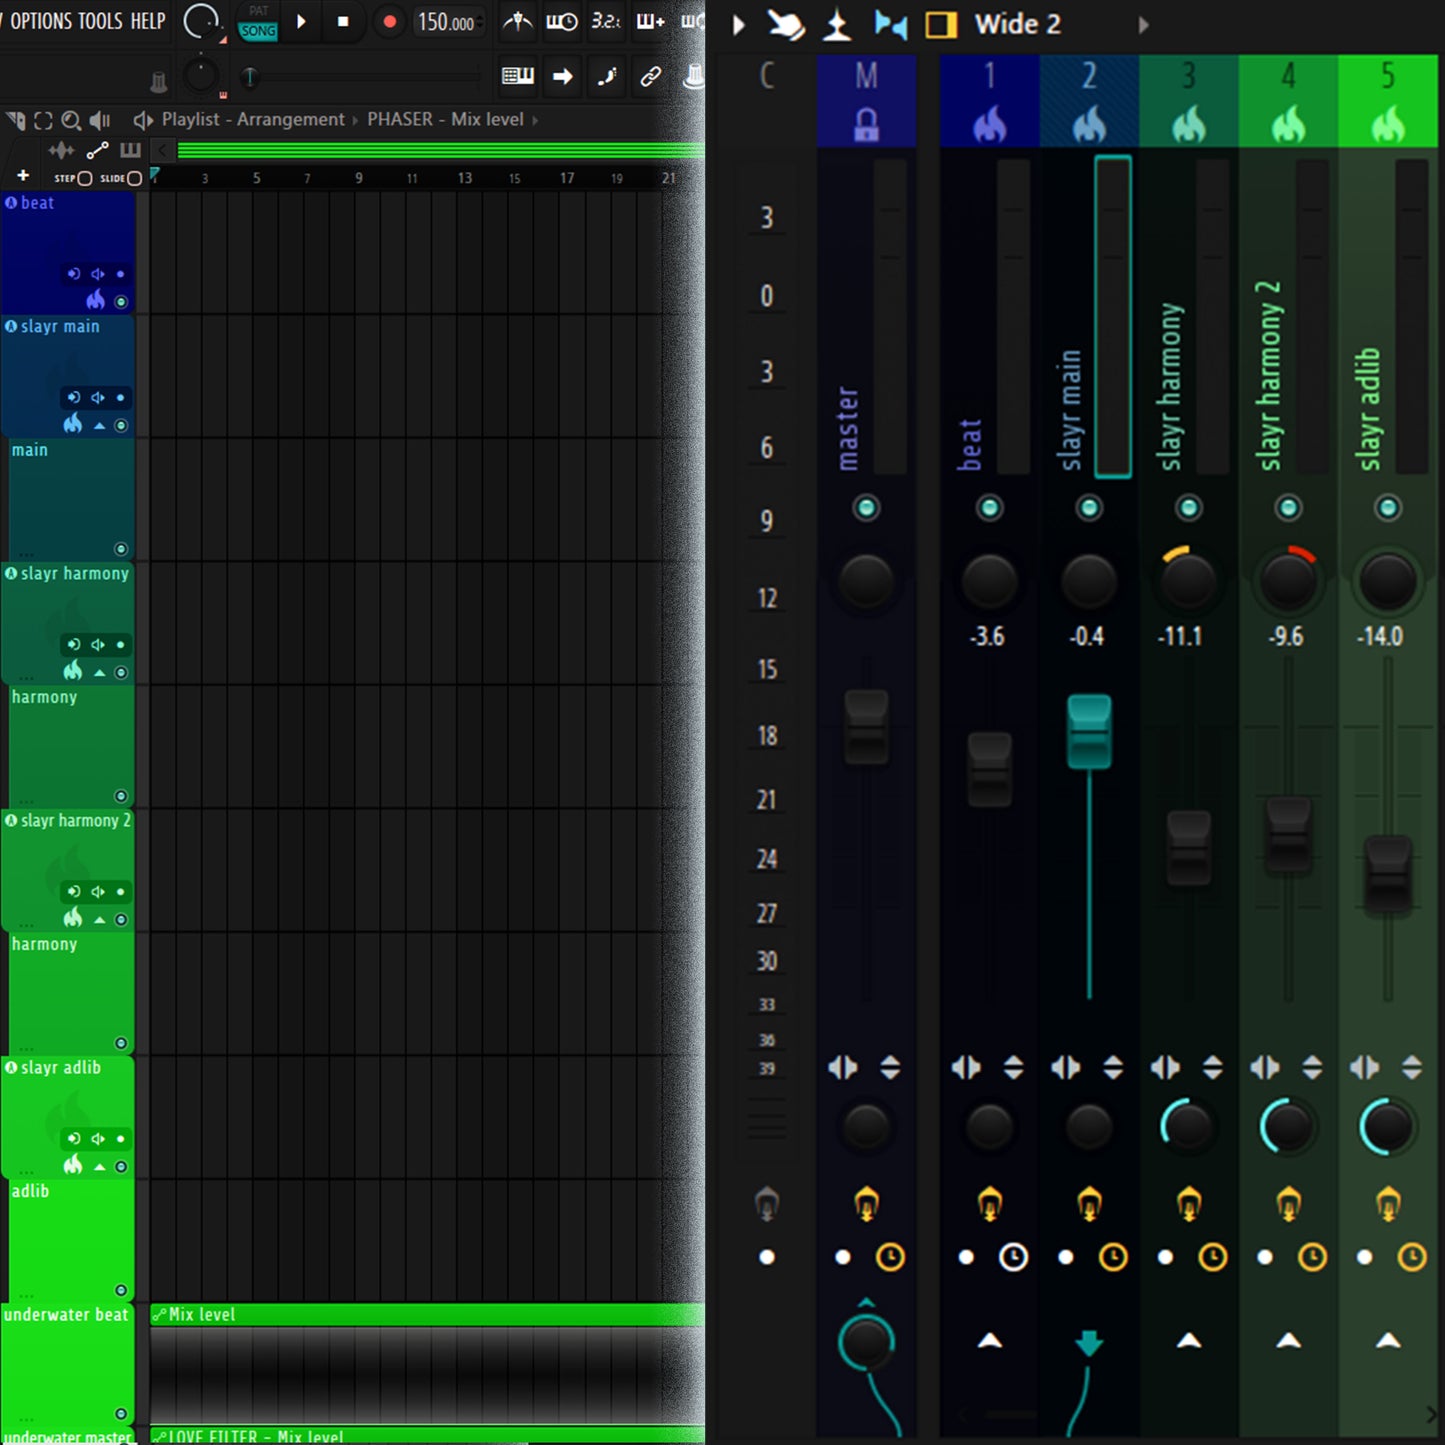Click the beat track latency clock icon
The width and height of the screenshot is (1445, 1445).
click(1013, 1257)
